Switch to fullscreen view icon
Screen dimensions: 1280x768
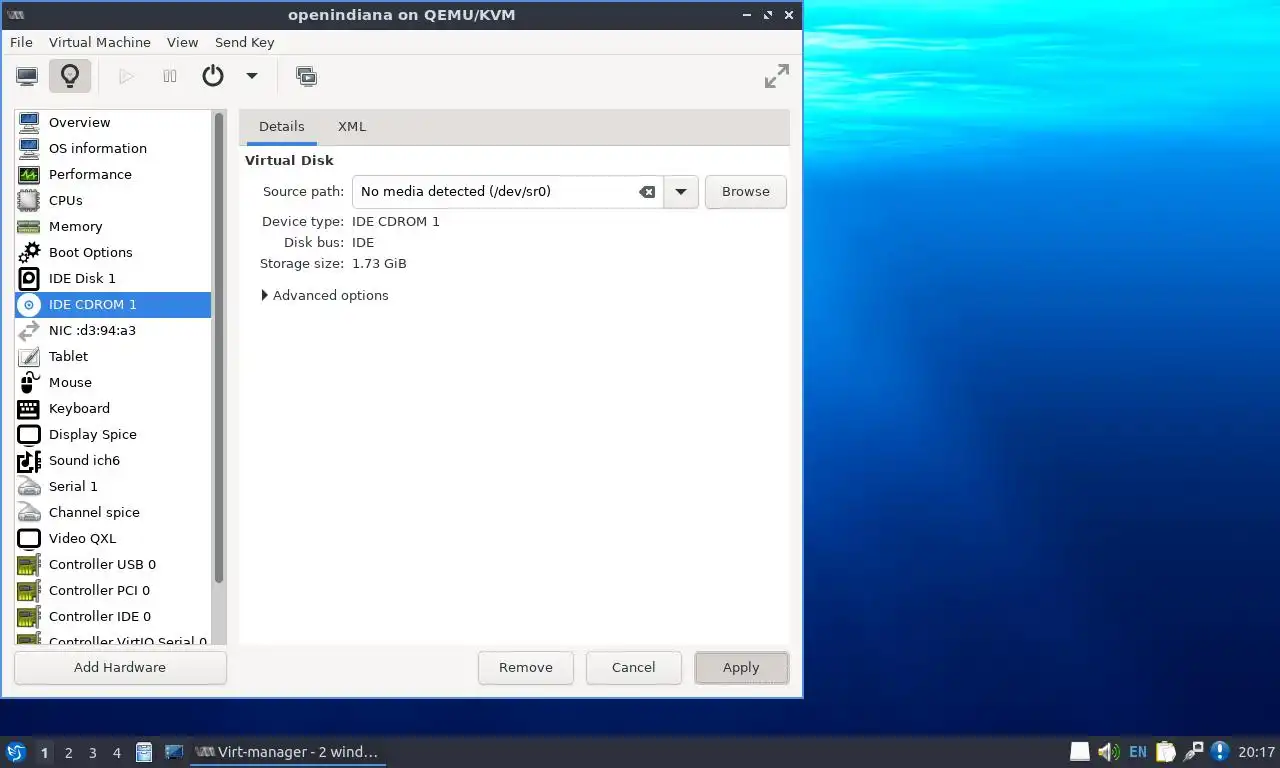coord(777,76)
